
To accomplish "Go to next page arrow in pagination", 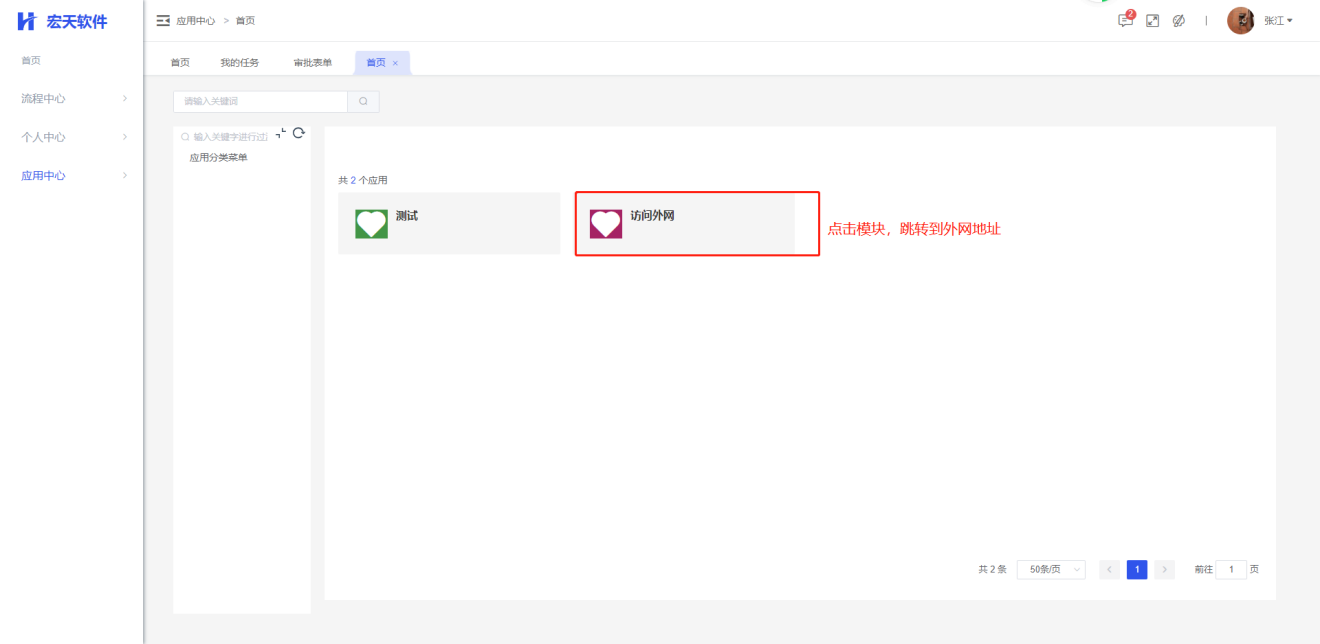I will tap(1164, 570).
